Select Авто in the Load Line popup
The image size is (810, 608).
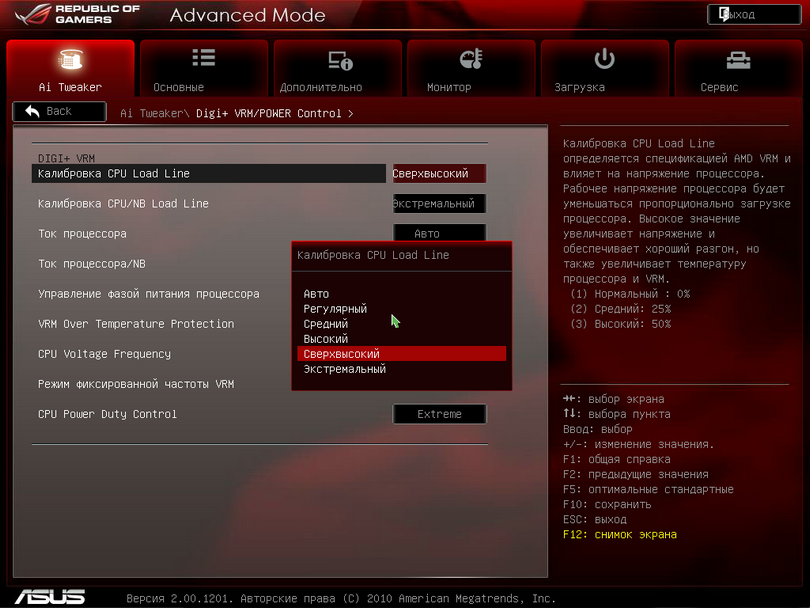click(x=316, y=294)
